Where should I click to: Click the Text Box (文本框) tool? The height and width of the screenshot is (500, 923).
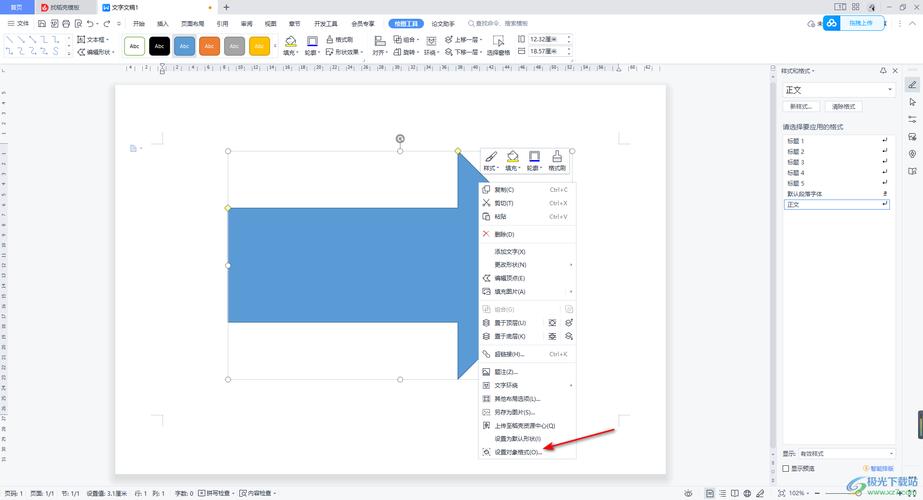94,39
